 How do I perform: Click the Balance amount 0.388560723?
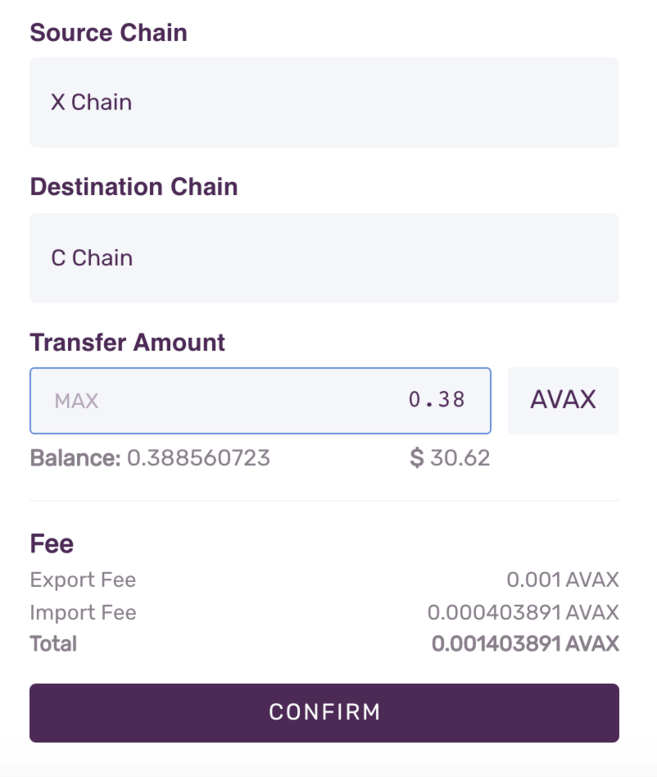[198, 458]
